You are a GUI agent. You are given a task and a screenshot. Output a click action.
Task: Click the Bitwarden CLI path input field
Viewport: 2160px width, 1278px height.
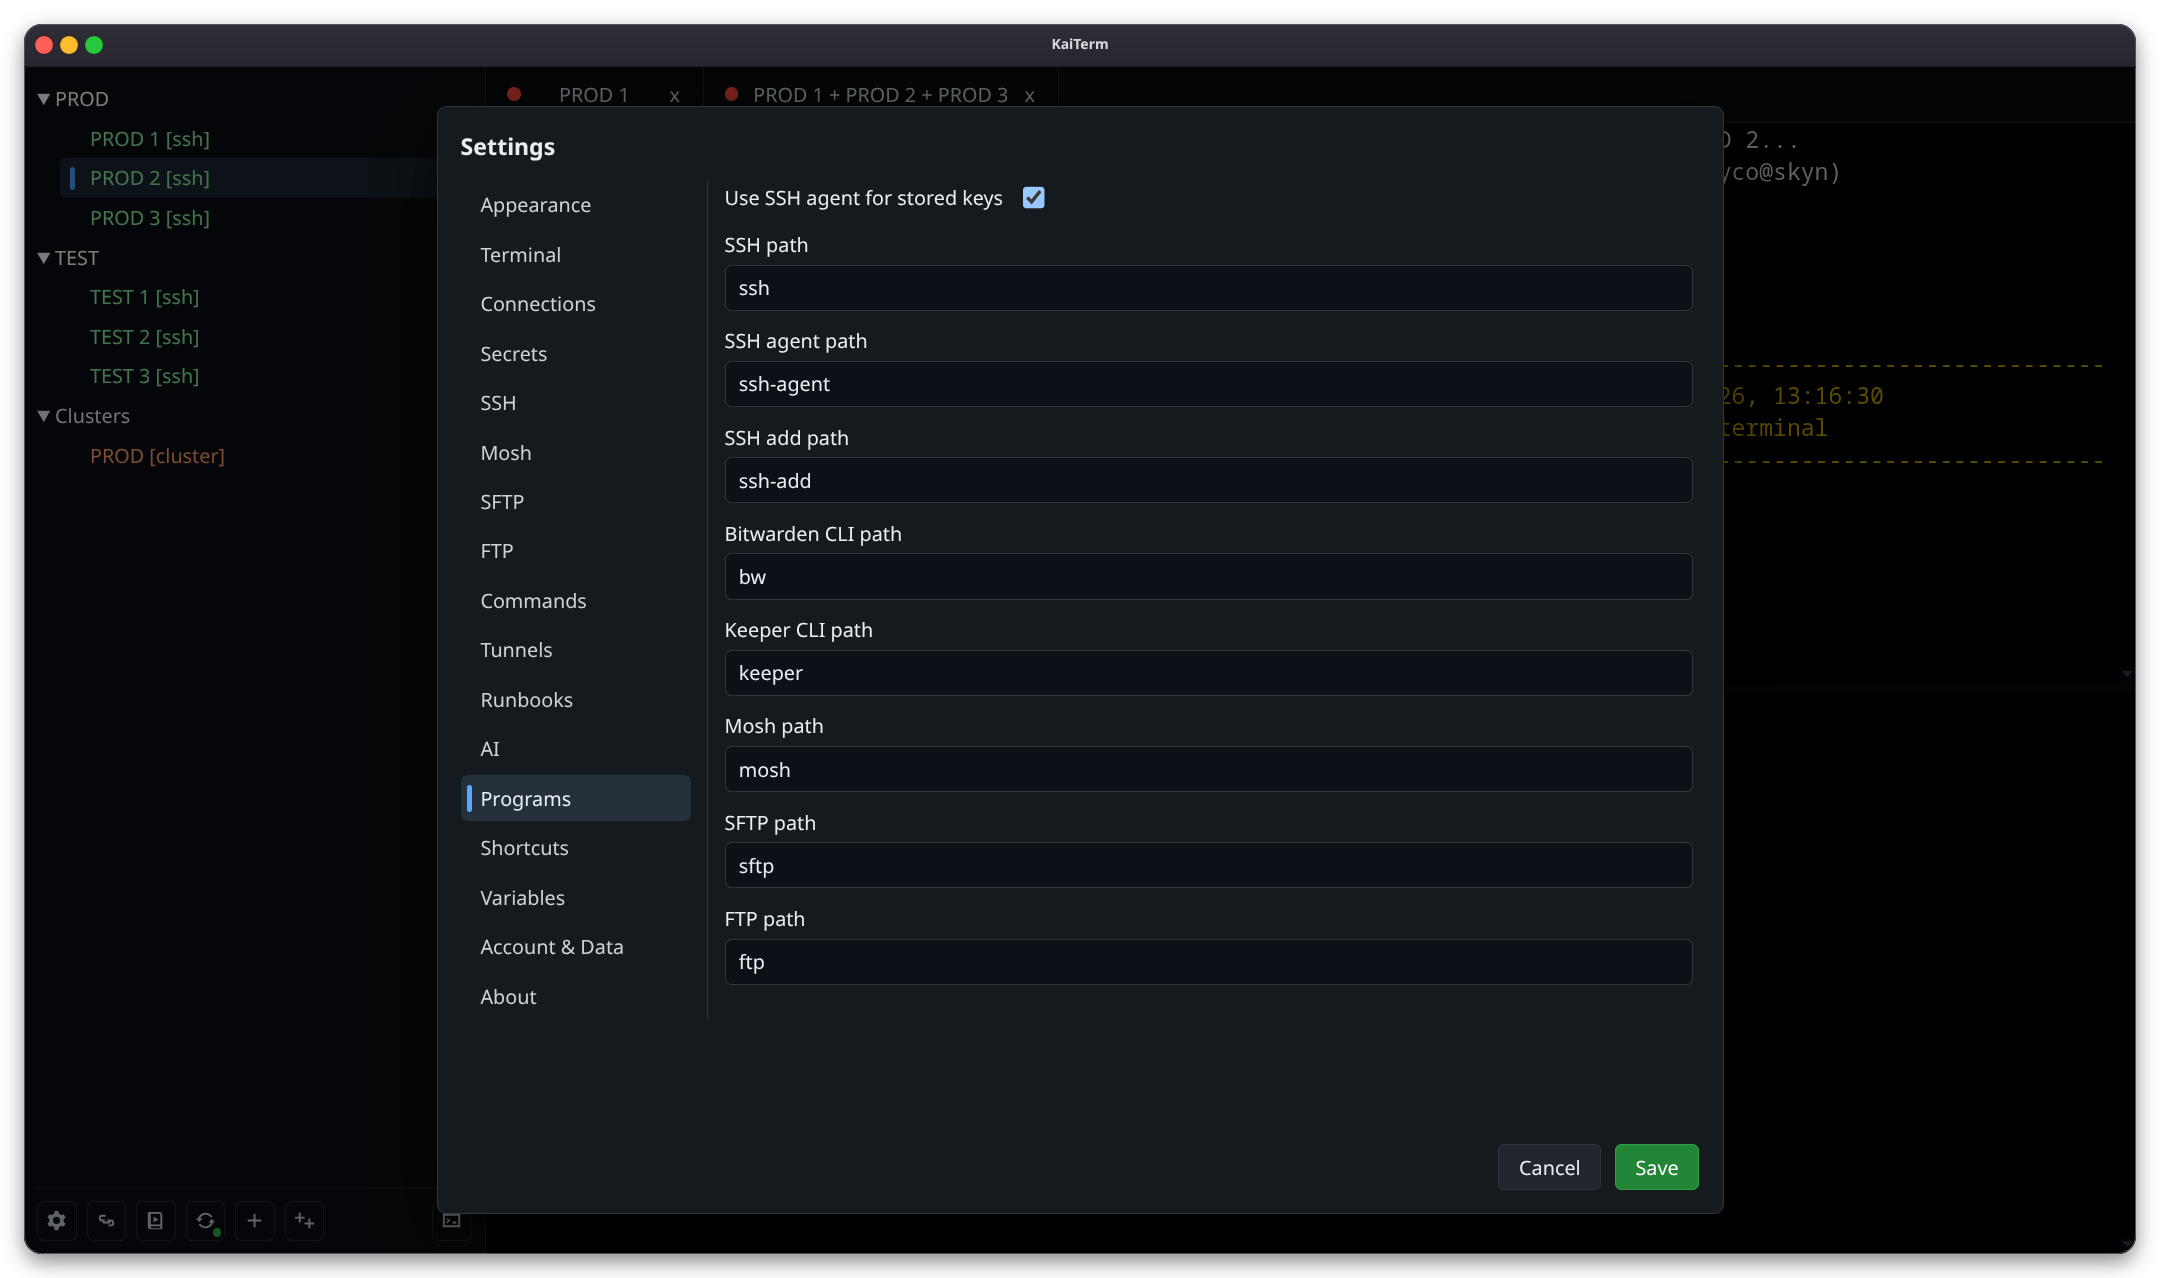(x=1208, y=577)
